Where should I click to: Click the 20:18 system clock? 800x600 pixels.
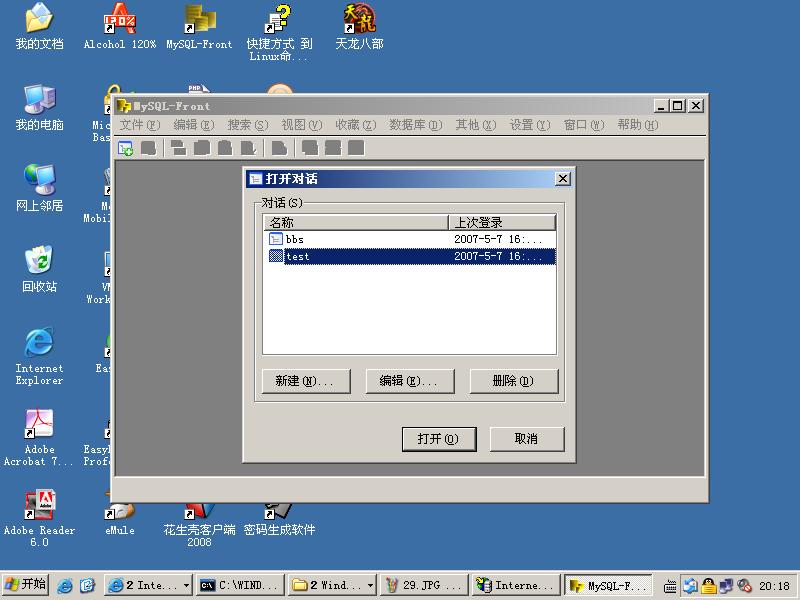774,586
